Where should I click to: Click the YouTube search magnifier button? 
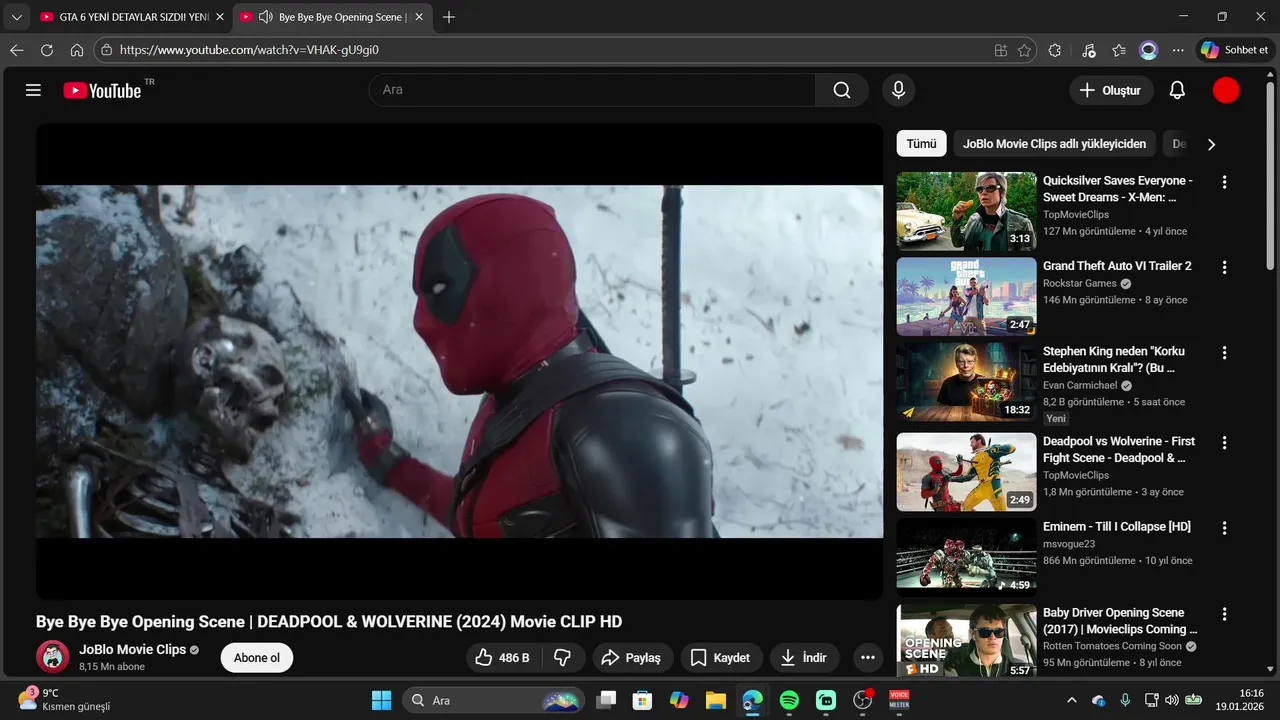pyautogui.click(x=842, y=90)
